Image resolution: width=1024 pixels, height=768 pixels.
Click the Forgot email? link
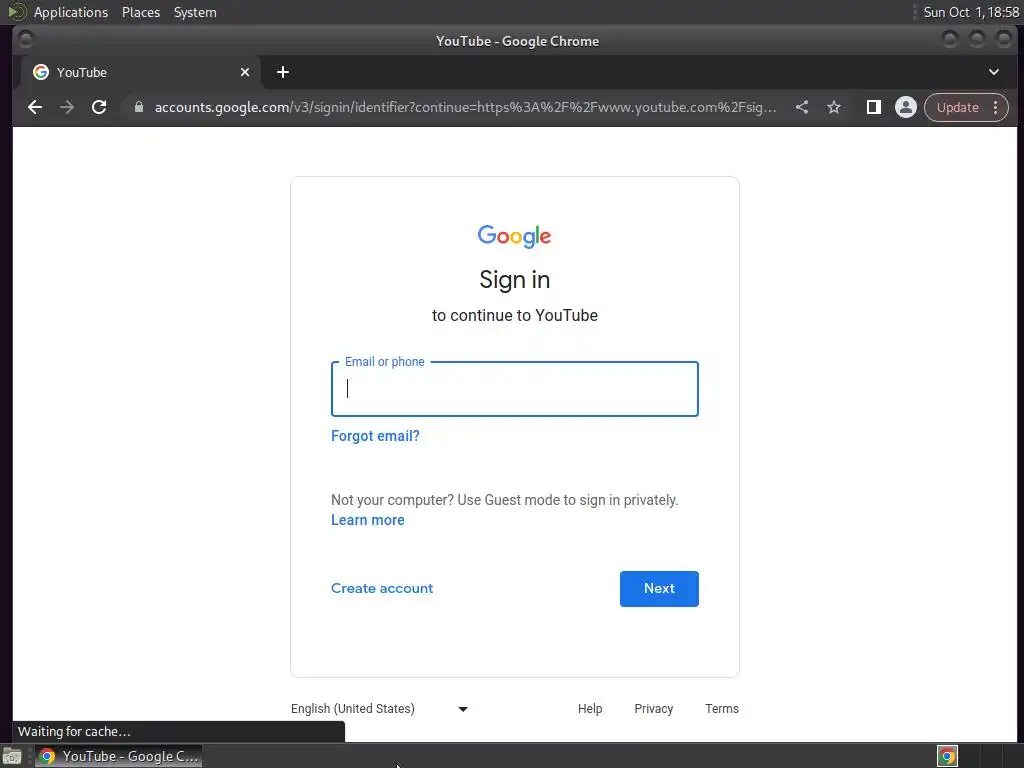(376, 436)
